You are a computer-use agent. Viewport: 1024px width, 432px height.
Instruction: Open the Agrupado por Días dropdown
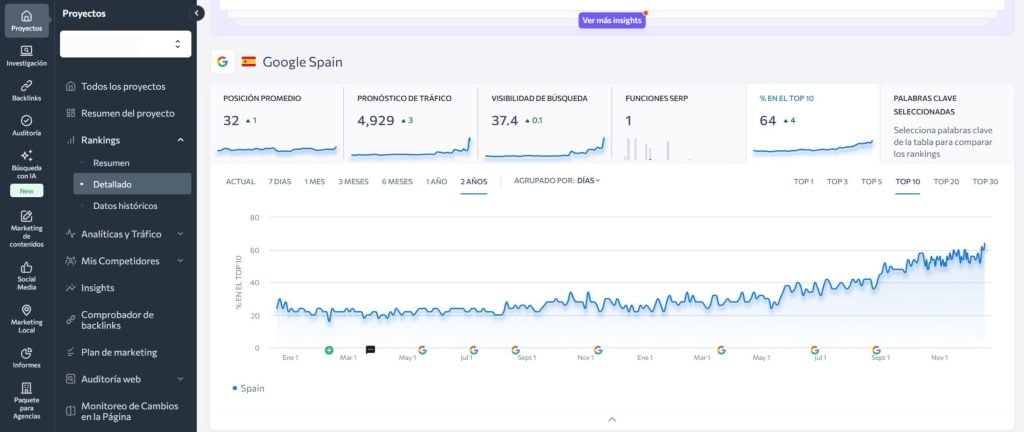pyautogui.click(x=588, y=181)
